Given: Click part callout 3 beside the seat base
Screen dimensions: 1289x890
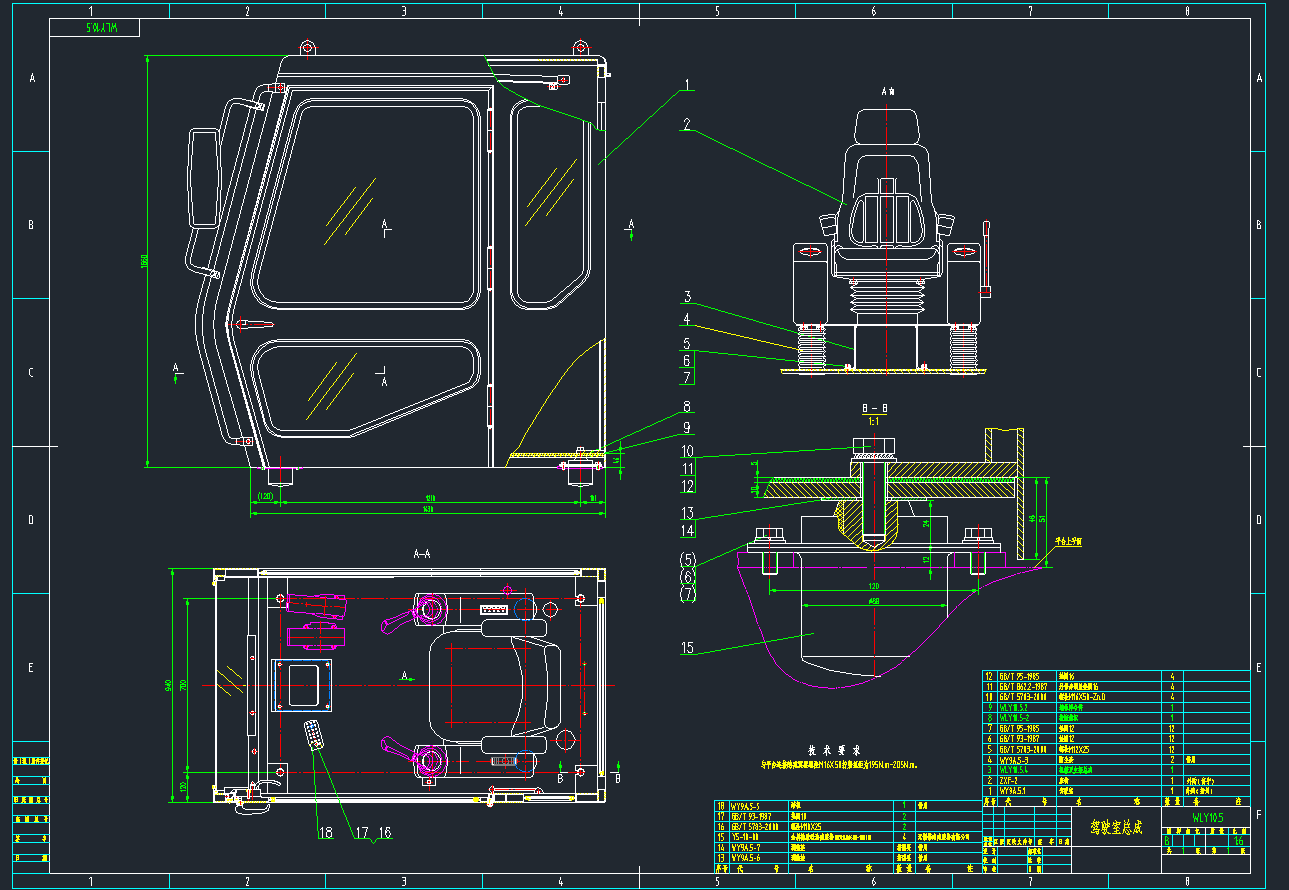Looking at the screenshot, I should click(x=688, y=297).
